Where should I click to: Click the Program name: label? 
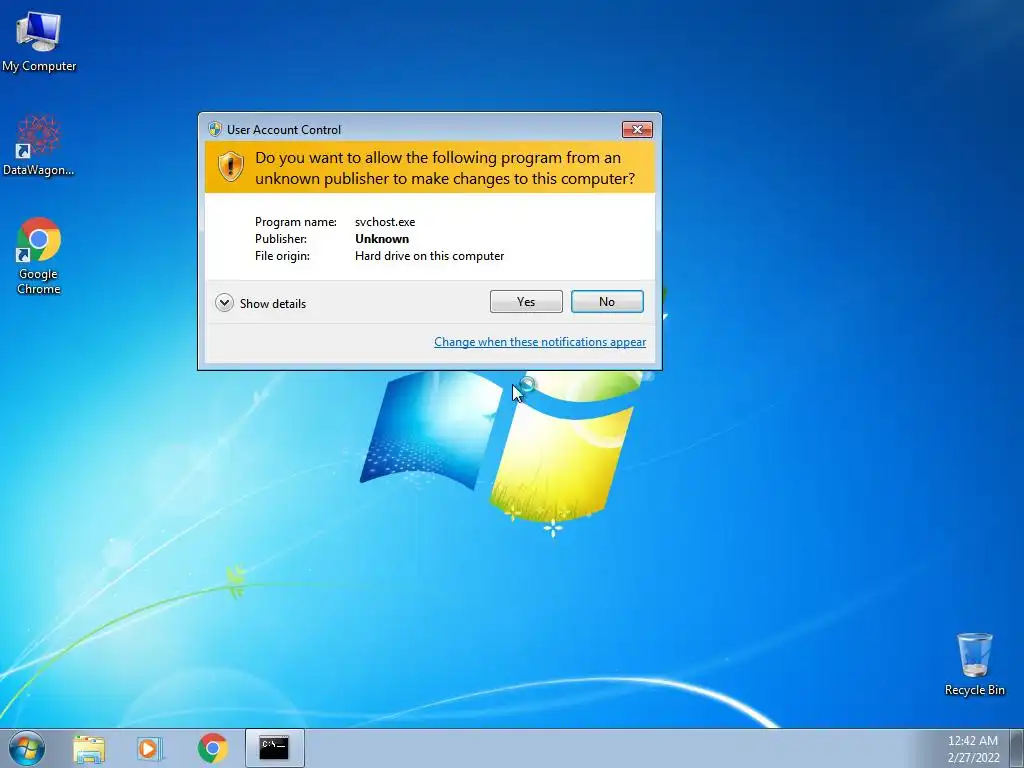pos(295,222)
